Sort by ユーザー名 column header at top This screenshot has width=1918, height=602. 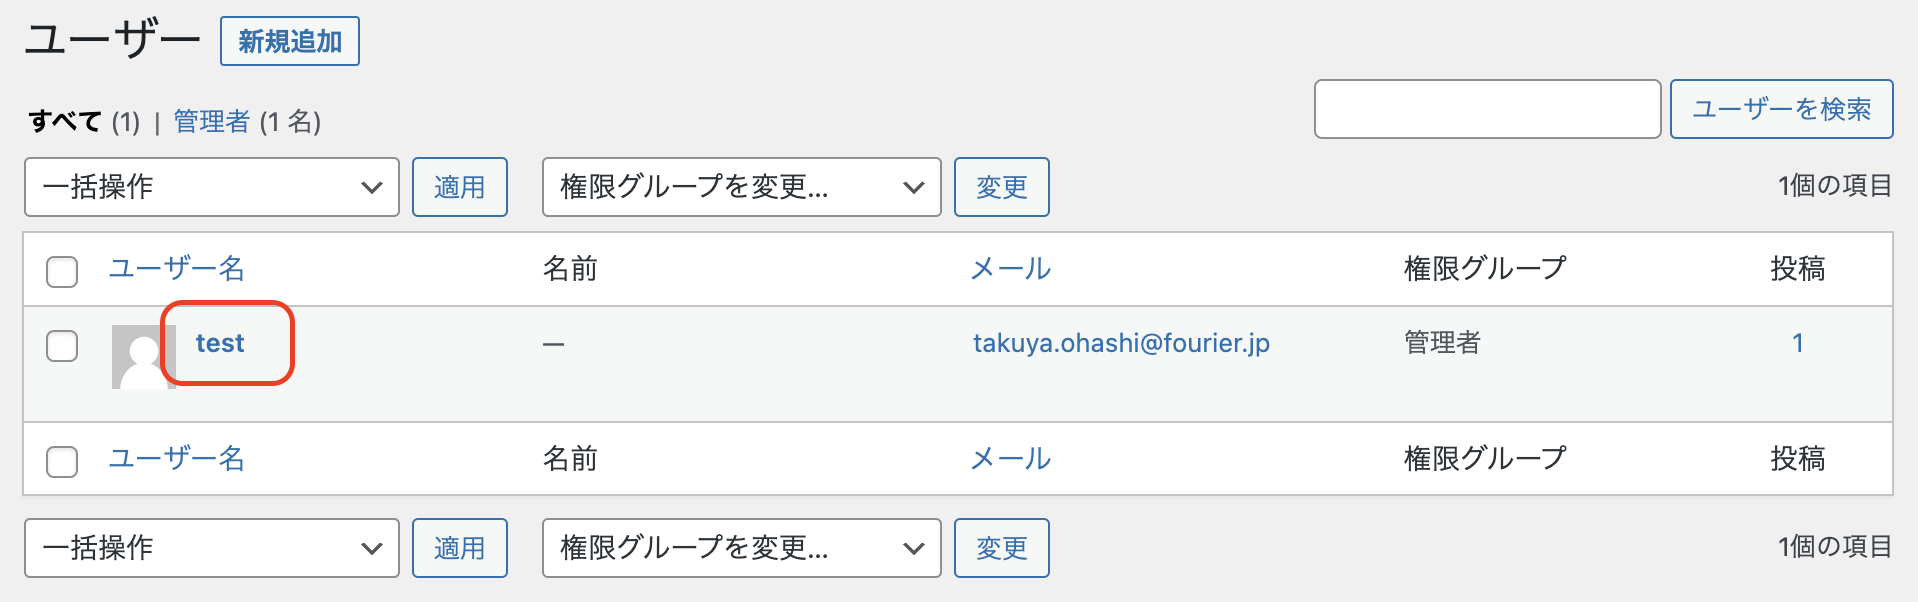click(177, 268)
